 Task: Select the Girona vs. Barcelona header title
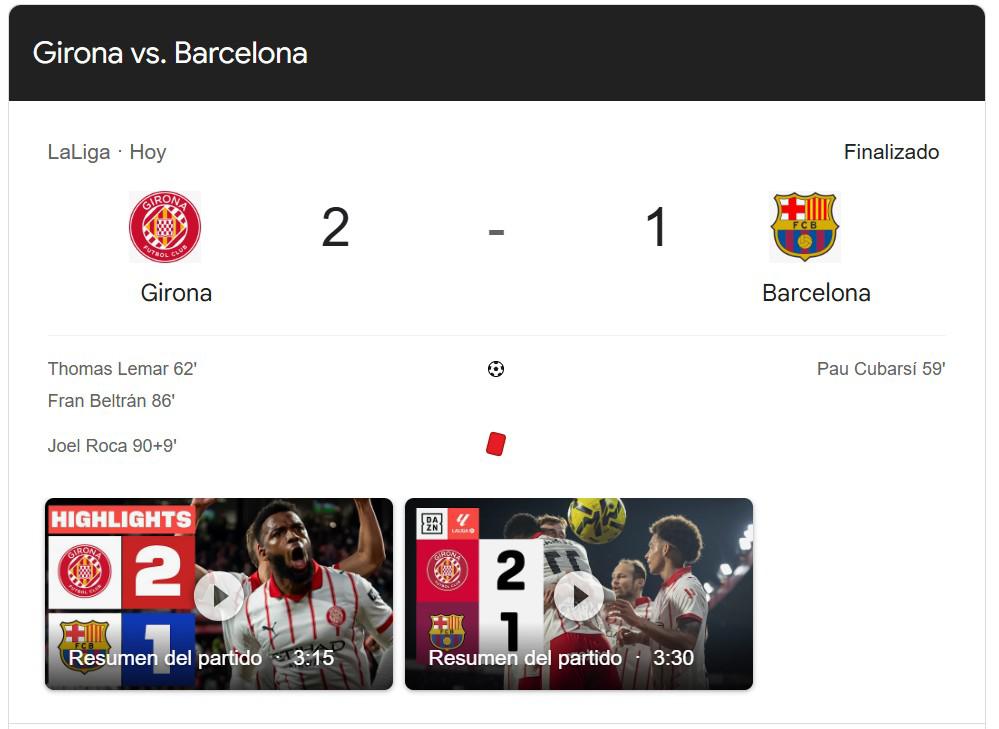170,53
